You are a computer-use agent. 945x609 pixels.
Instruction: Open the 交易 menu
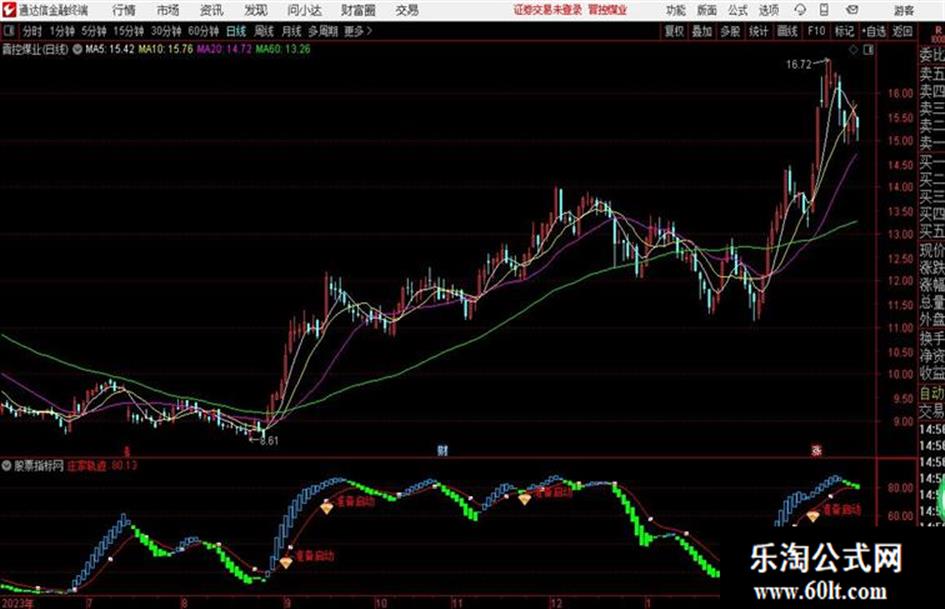point(407,10)
